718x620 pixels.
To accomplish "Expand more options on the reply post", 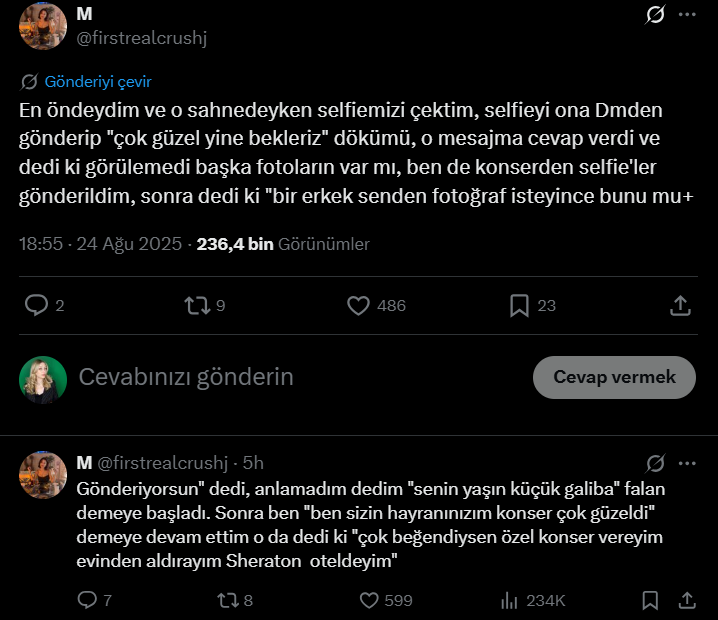I will pyautogui.click(x=687, y=463).
